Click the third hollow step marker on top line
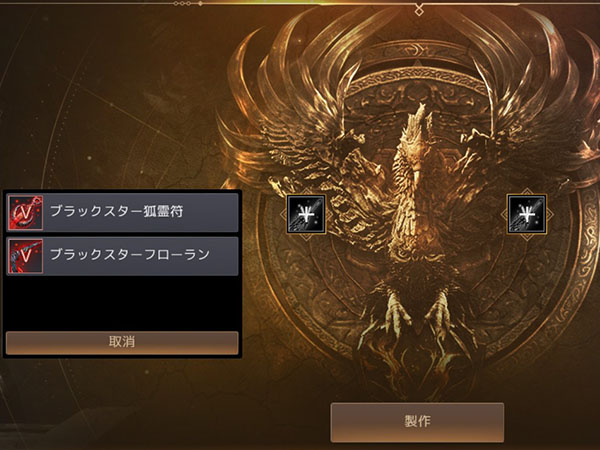The height and width of the screenshot is (450, 600). pyautogui.click(x=188, y=3)
